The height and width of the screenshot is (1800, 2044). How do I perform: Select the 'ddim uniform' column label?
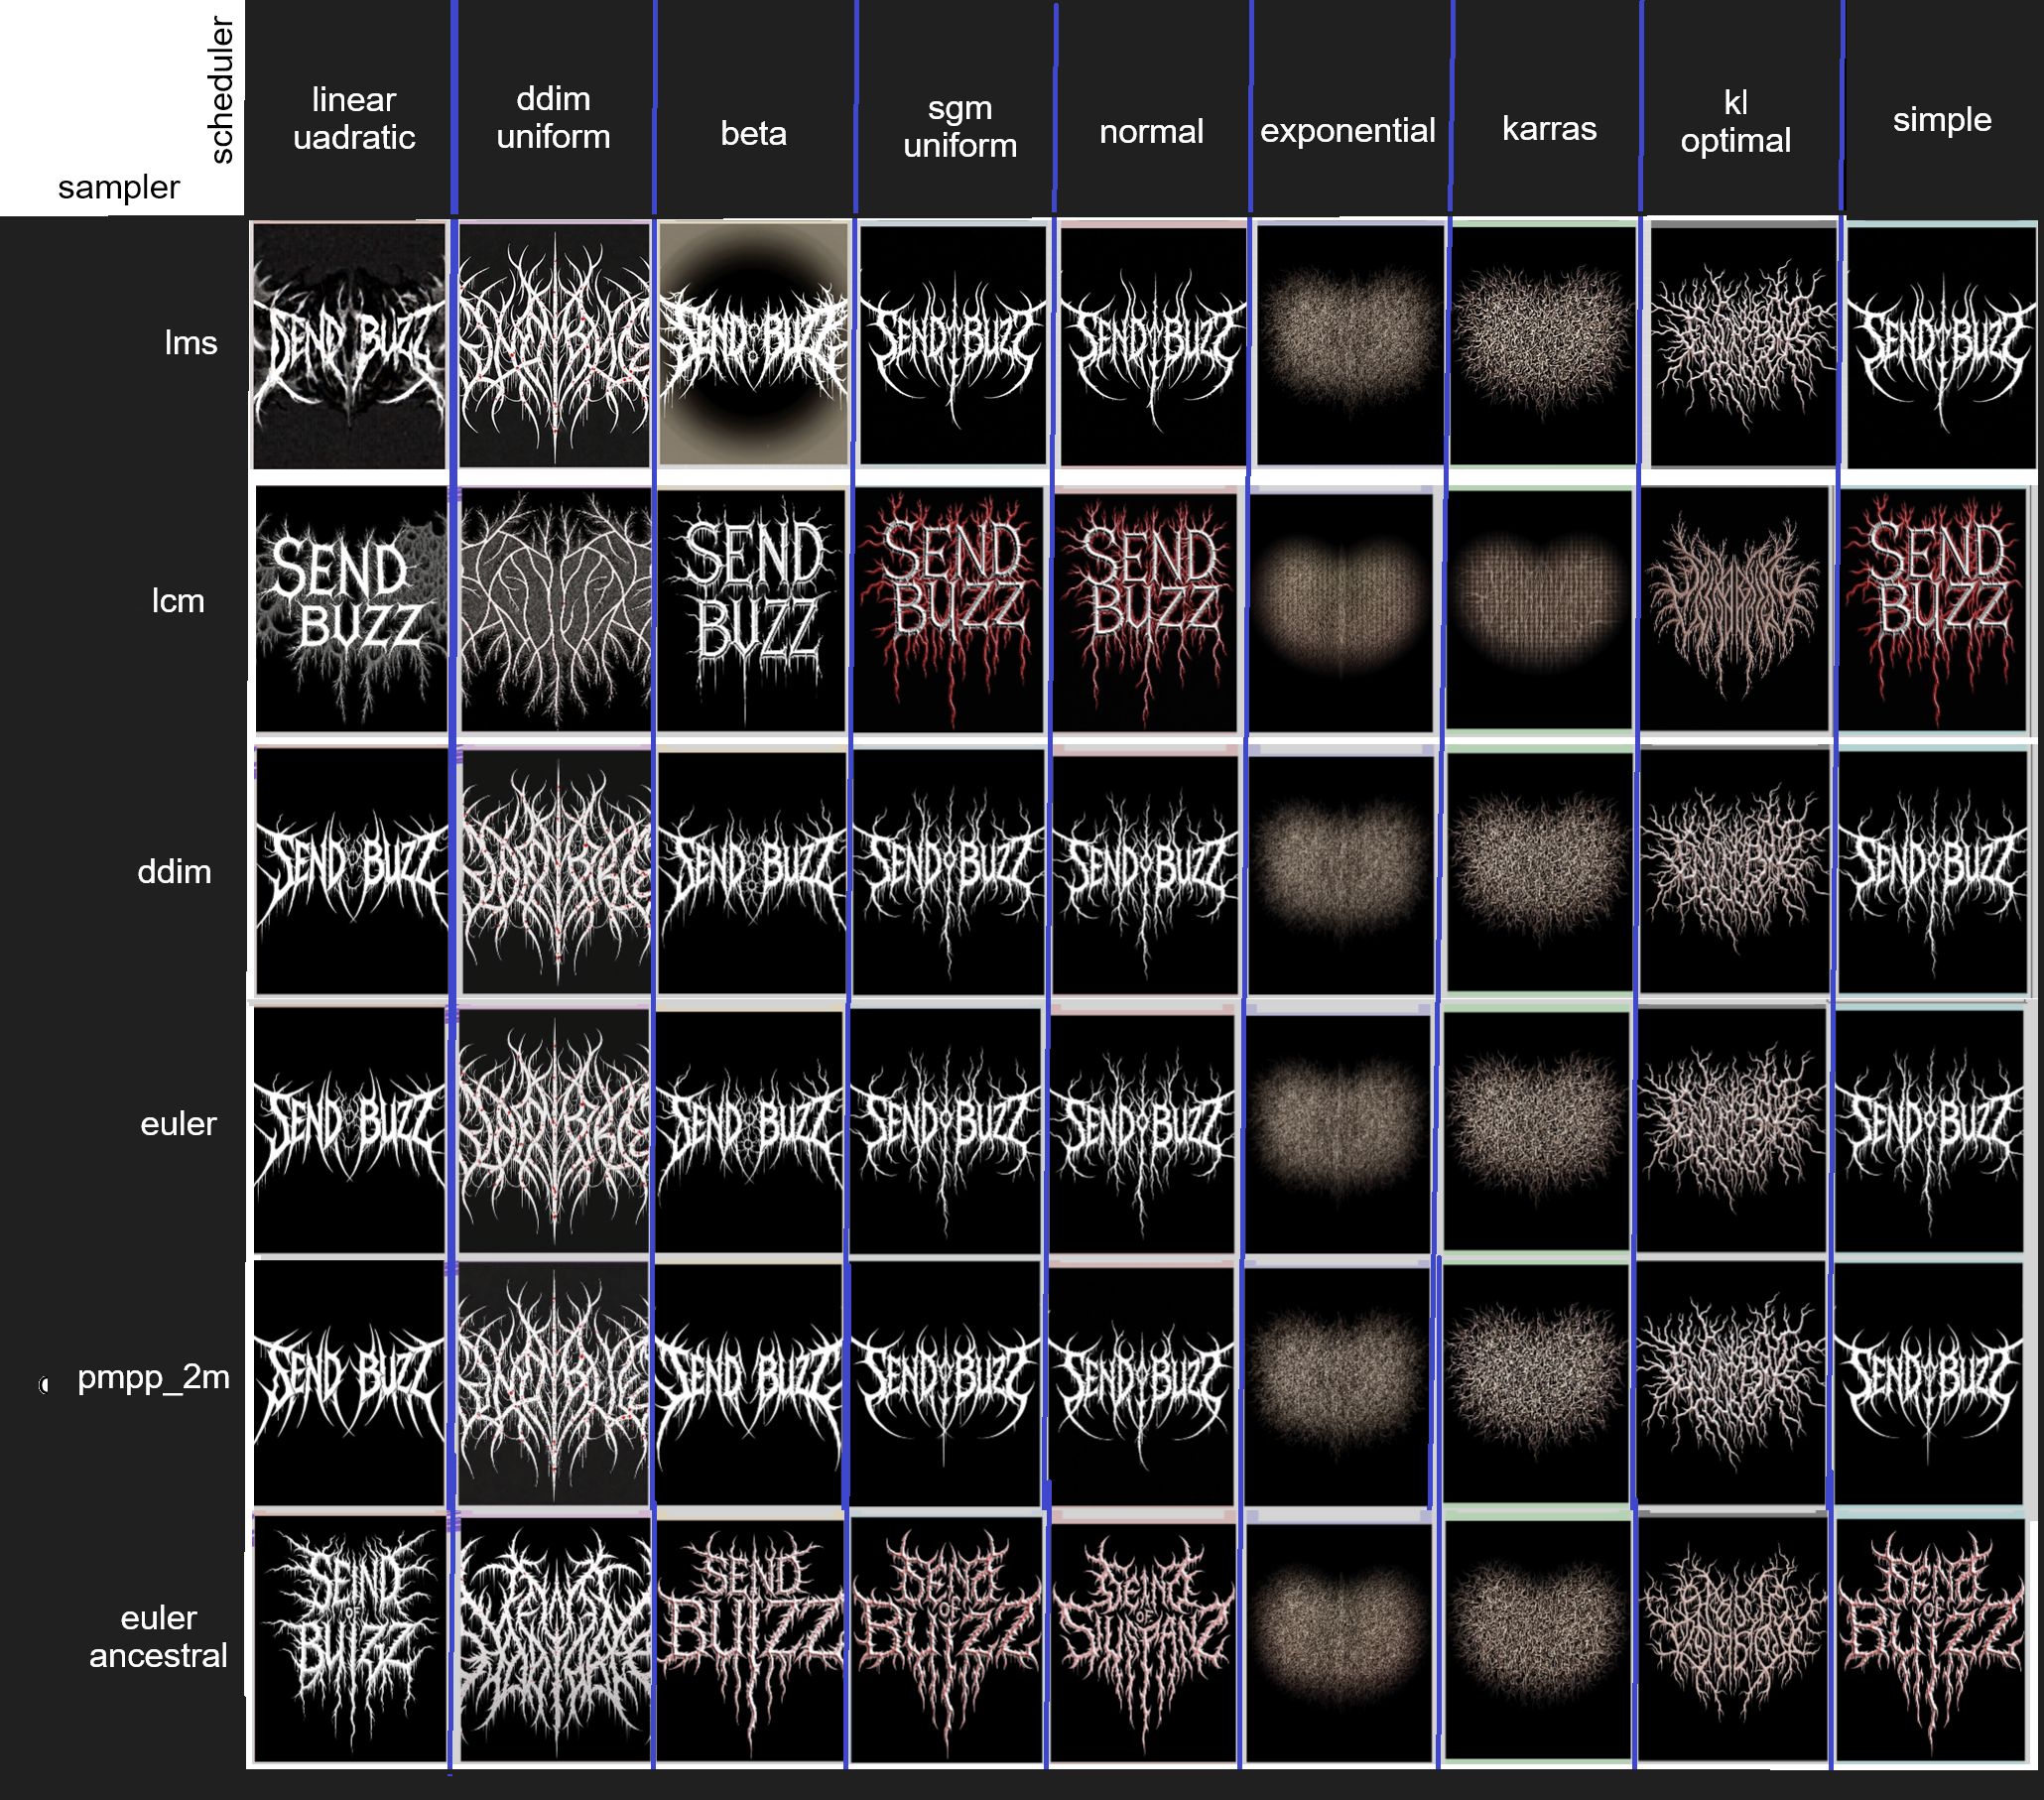coord(553,118)
